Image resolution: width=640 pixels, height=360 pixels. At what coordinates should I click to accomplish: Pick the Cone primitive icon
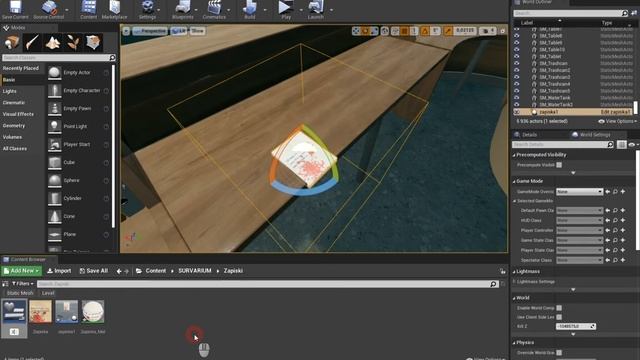(x=54, y=216)
